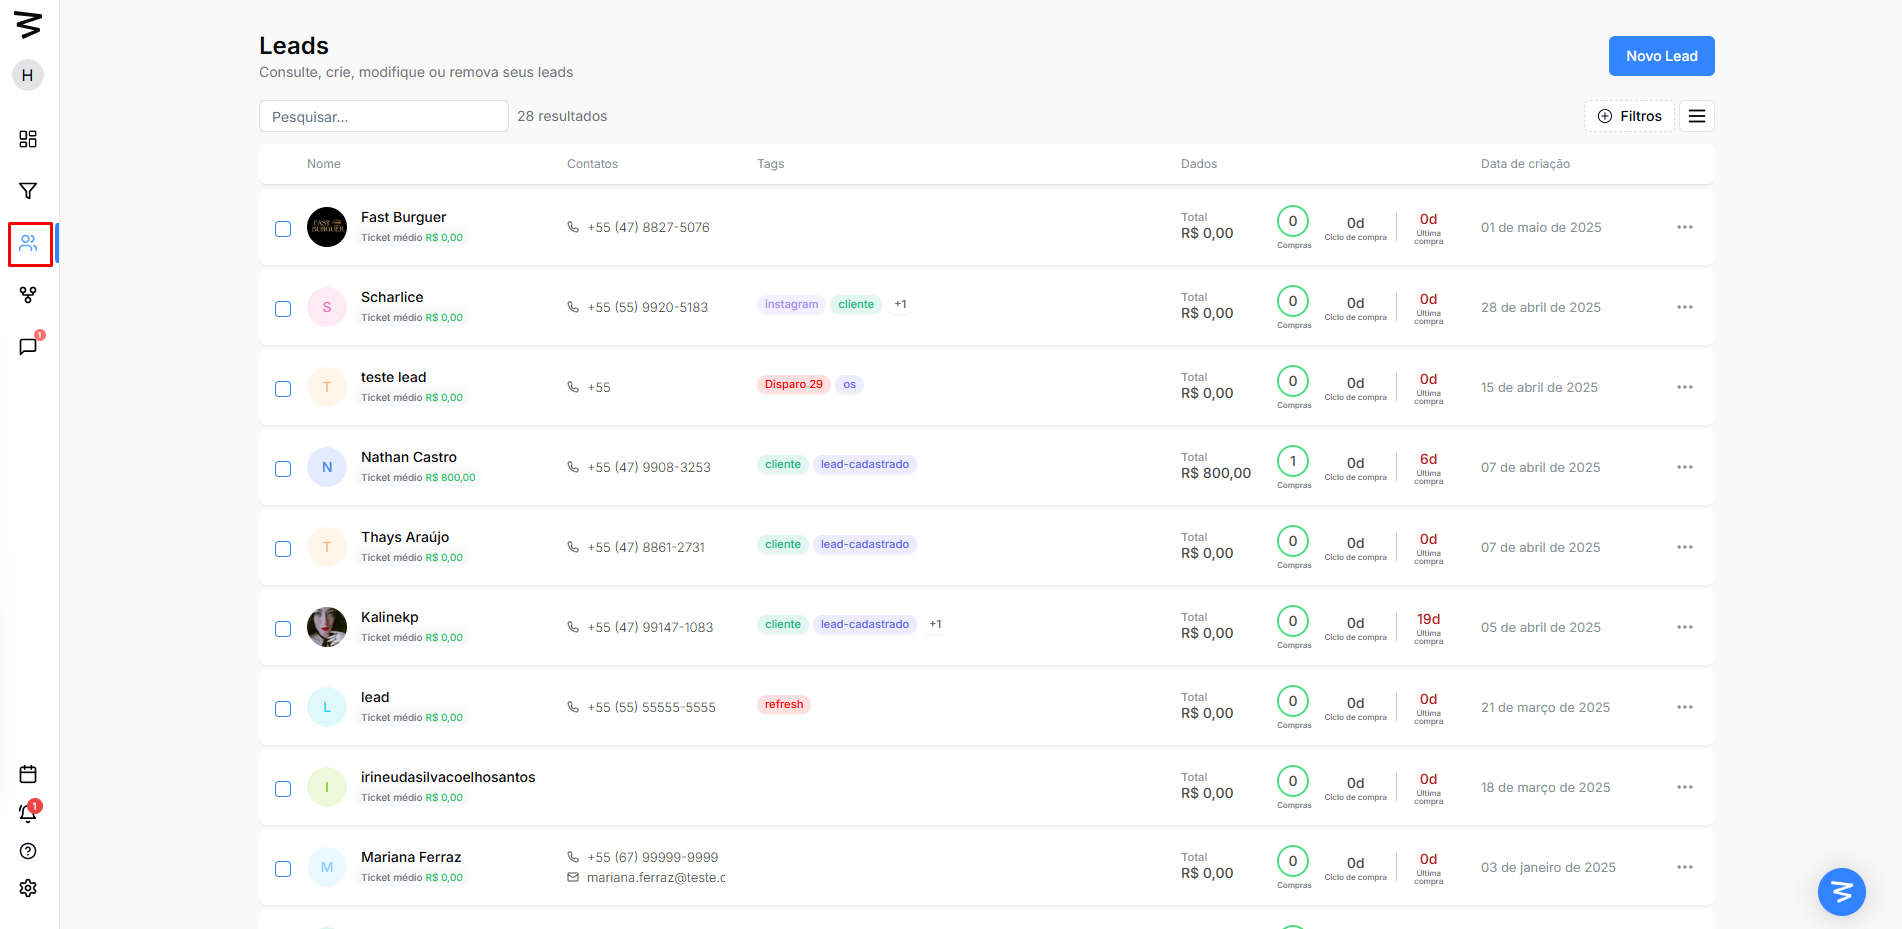Expand the +1 tags on Kalinekp row
The height and width of the screenshot is (929, 1902).
coord(935,624)
